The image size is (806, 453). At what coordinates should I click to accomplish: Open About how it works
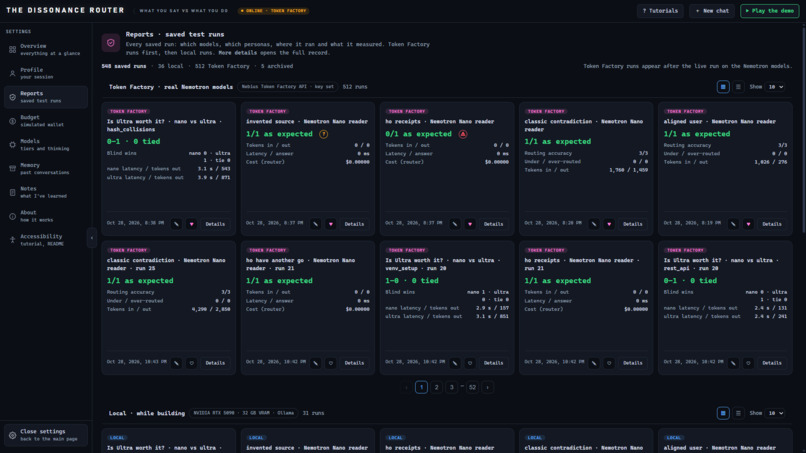[46, 216]
